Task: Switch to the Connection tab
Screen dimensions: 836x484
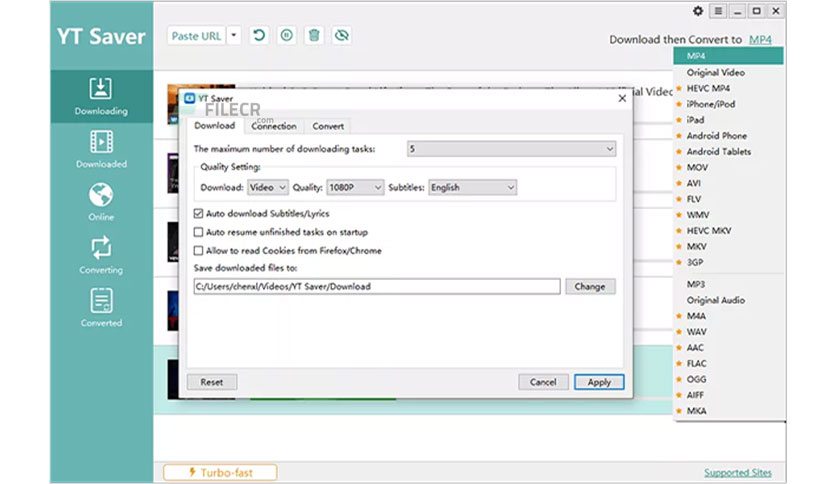Action: tap(274, 126)
